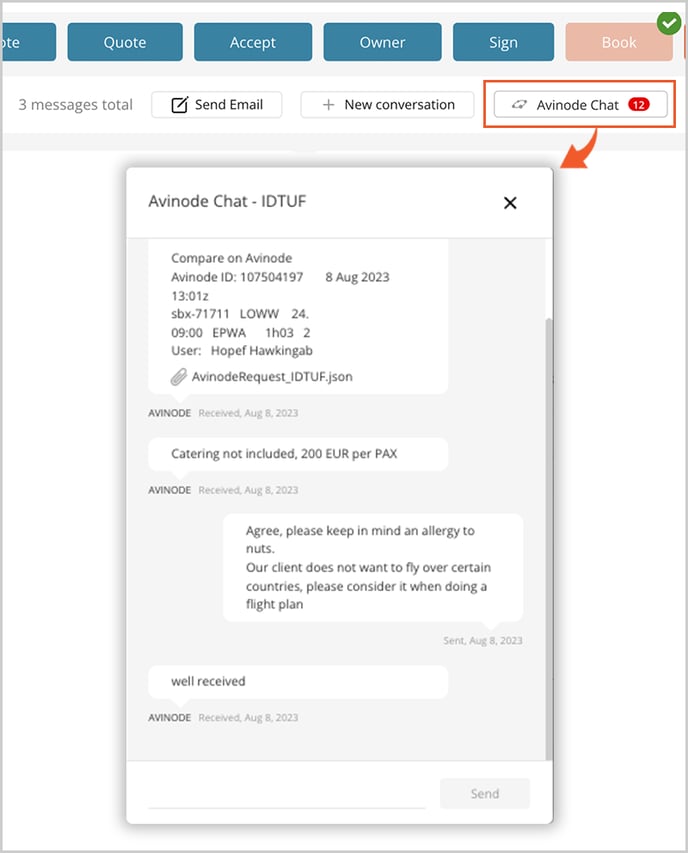
Task: Click the Book stage button
Action: 619,42
